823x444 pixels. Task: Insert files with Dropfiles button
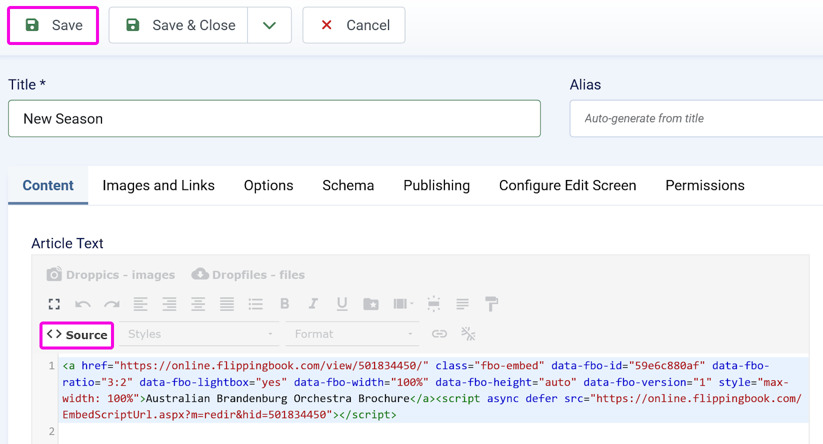click(248, 274)
